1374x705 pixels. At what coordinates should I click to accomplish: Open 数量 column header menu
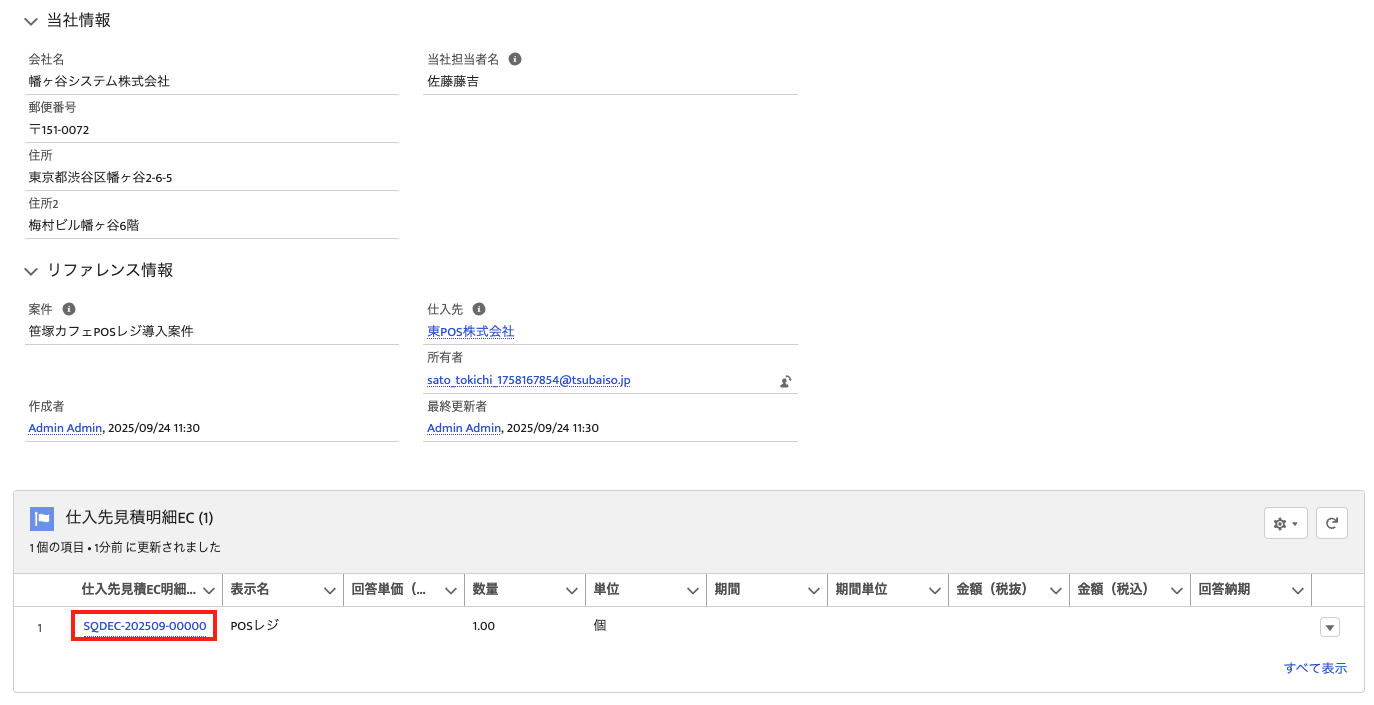click(572, 591)
